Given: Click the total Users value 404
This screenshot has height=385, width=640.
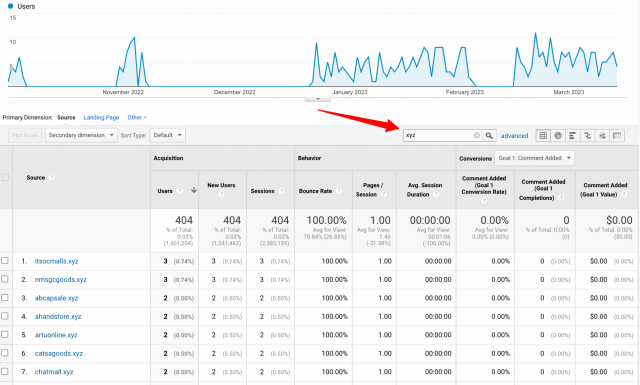Looking at the screenshot, I should 184,220.
